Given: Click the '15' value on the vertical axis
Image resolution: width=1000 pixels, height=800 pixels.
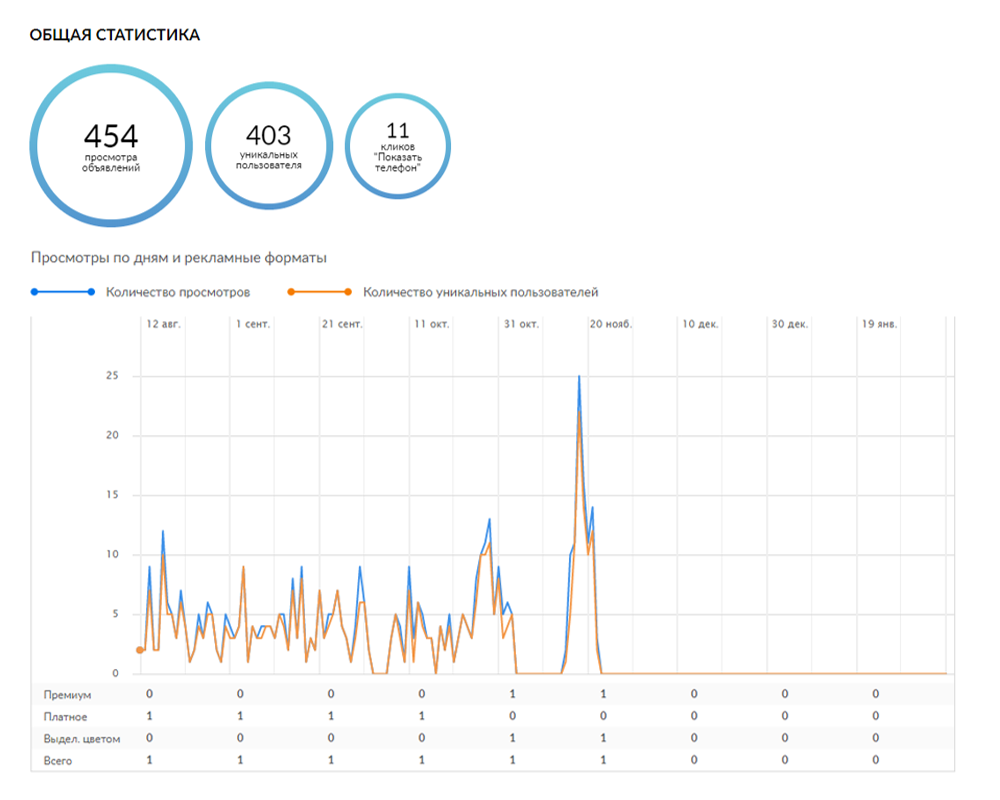Looking at the screenshot, I should coord(112,494).
